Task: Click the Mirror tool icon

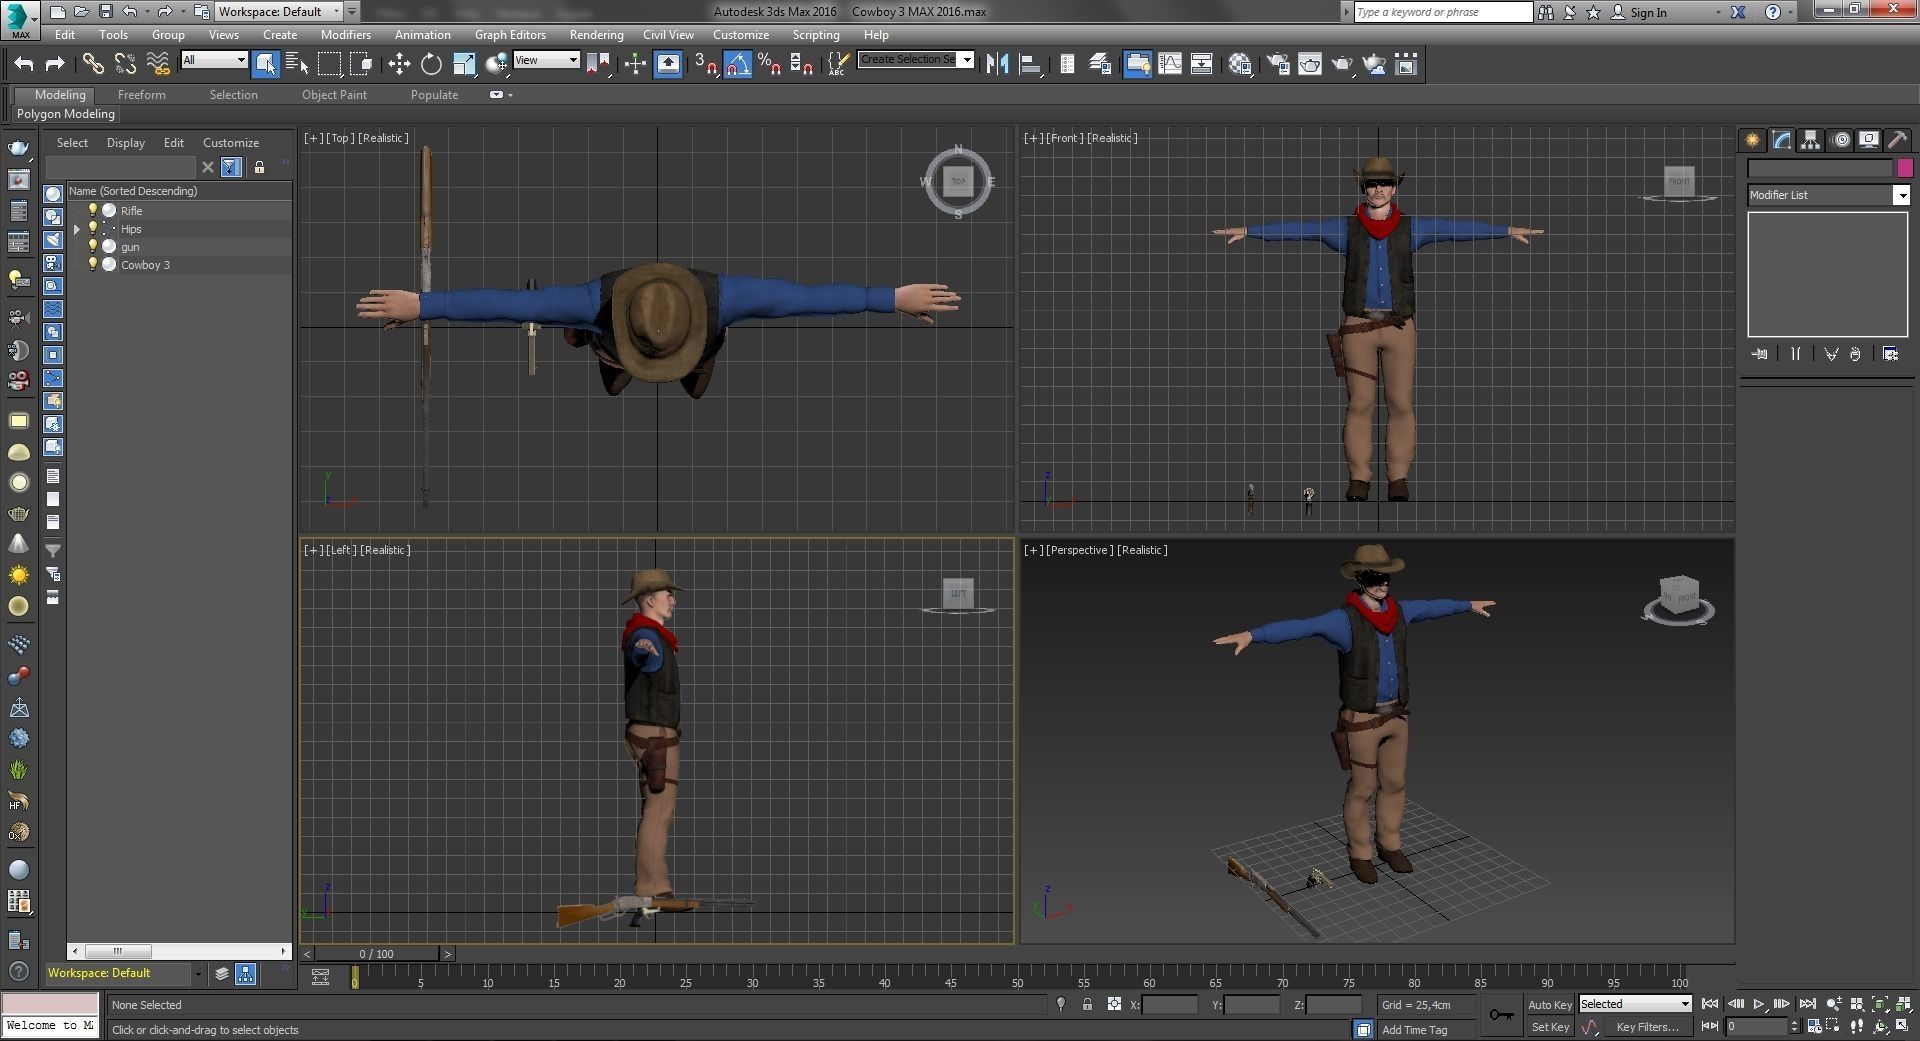Action: (x=997, y=64)
